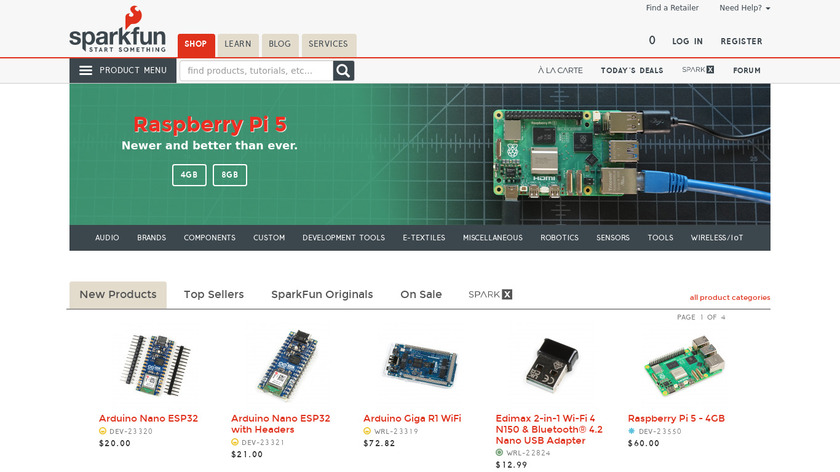Open the SparkFun Originals tab
The height and width of the screenshot is (472, 840).
(x=322, y=295)
